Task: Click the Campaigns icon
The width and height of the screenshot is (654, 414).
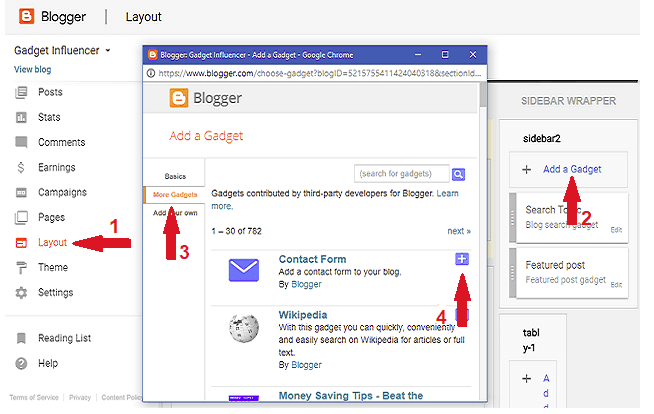Action: [21, 193]
